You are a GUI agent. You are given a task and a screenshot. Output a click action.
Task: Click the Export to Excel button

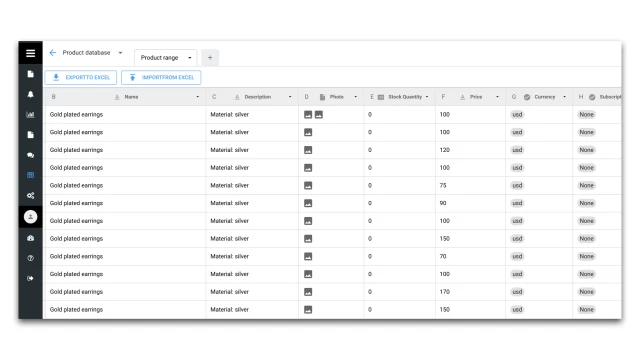[x=81, y=78]
